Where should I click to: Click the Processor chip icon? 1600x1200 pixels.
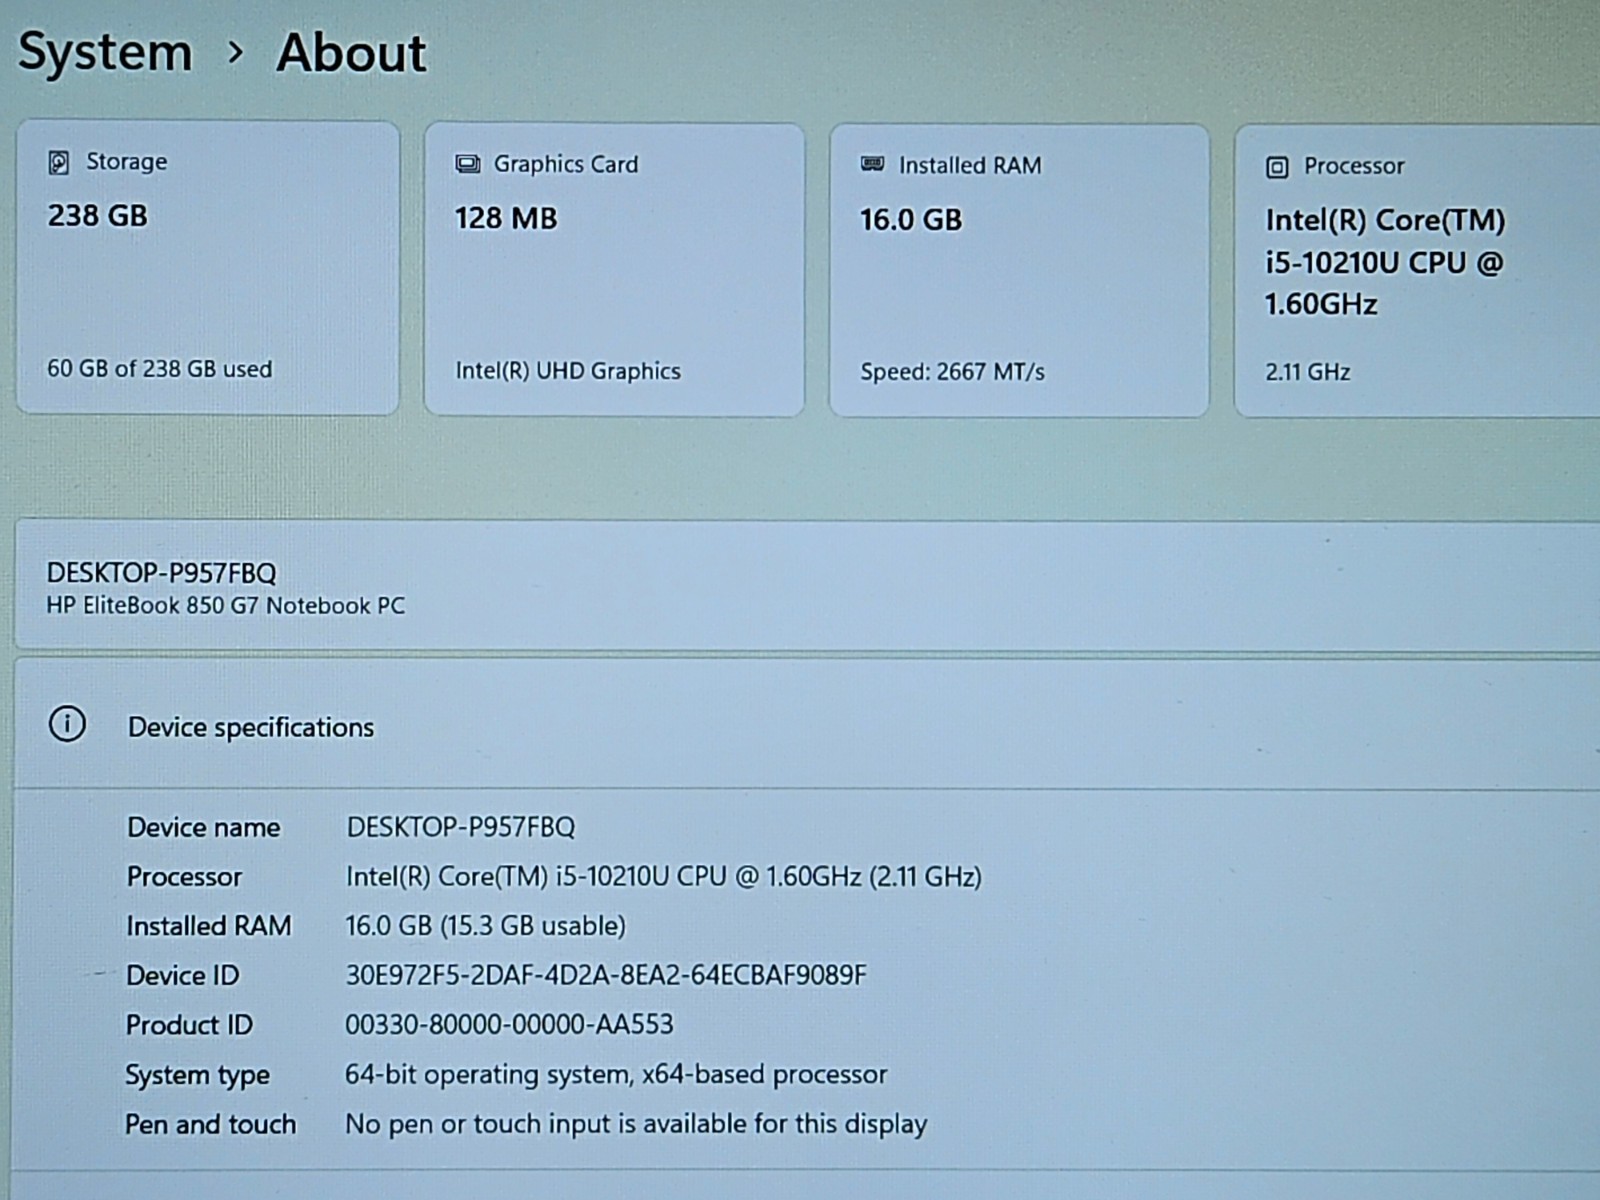1277,167
